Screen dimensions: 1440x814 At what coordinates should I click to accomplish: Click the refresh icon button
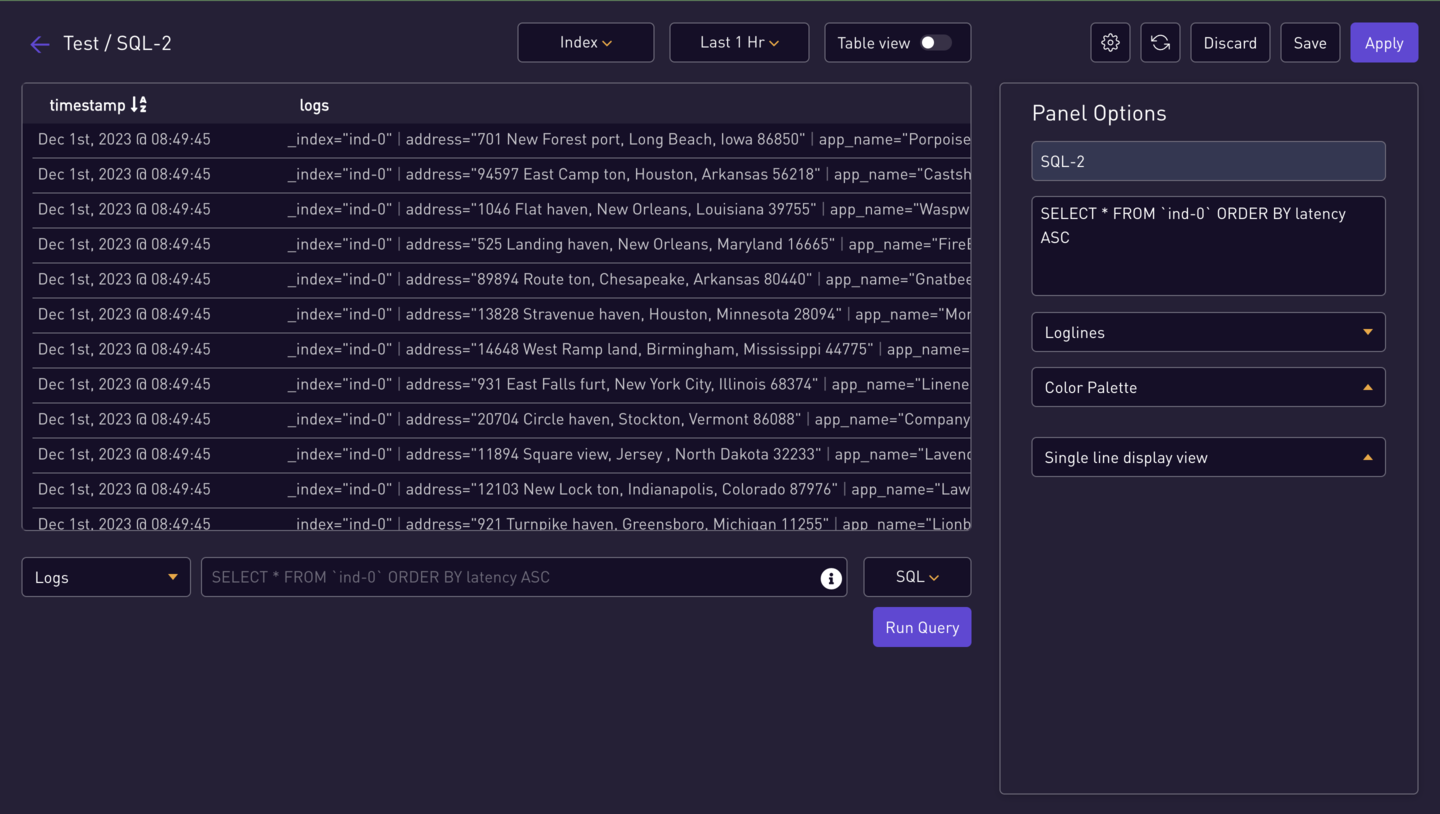pos(1160,43)
